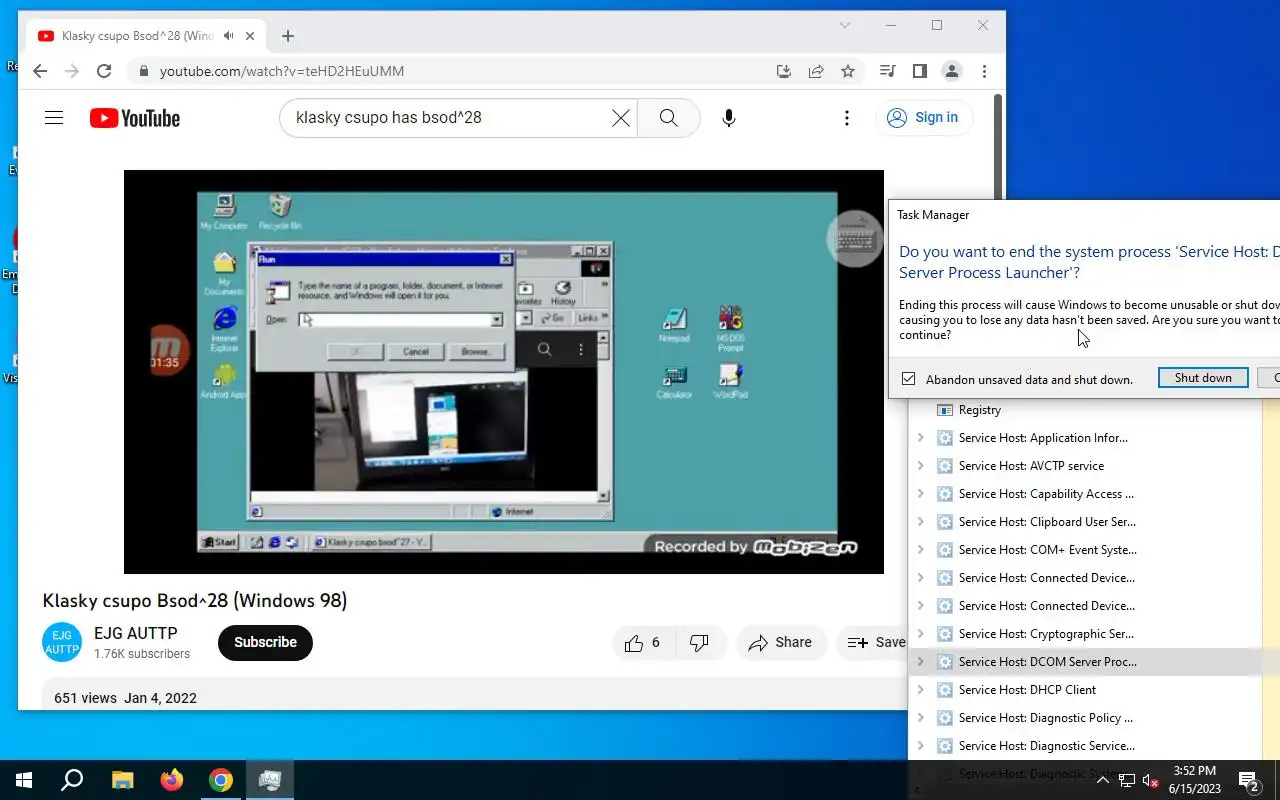Expand Service Host: Application Infor... row
The image size is (1280, 800).
pos(920,438)
